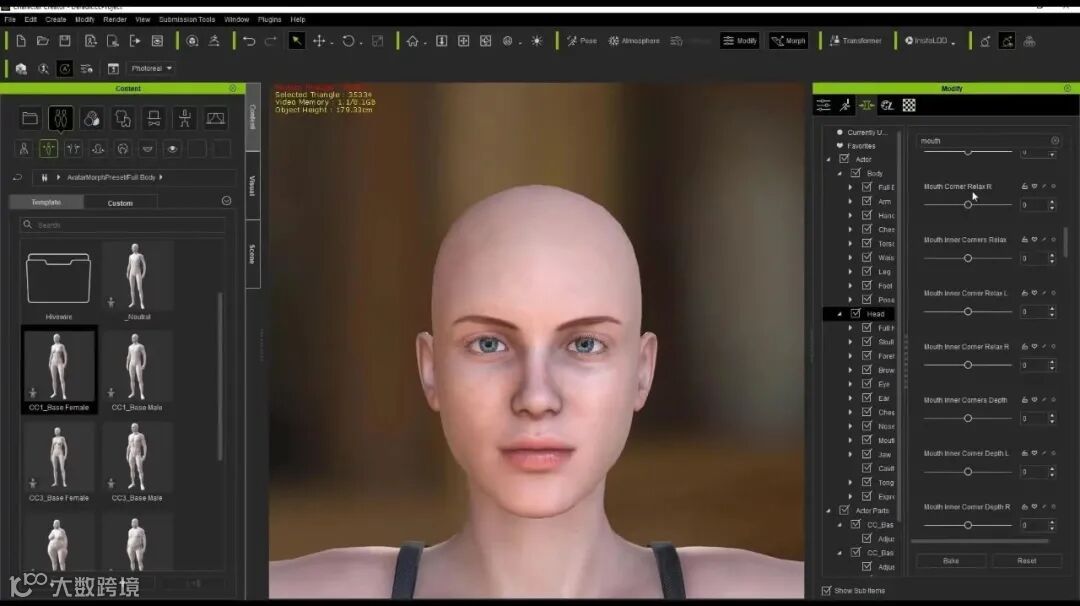Viewport: 1080px width, 606px height.
Task: Click the InstaLOD toolbar button
Action: [x=927, y=41]
